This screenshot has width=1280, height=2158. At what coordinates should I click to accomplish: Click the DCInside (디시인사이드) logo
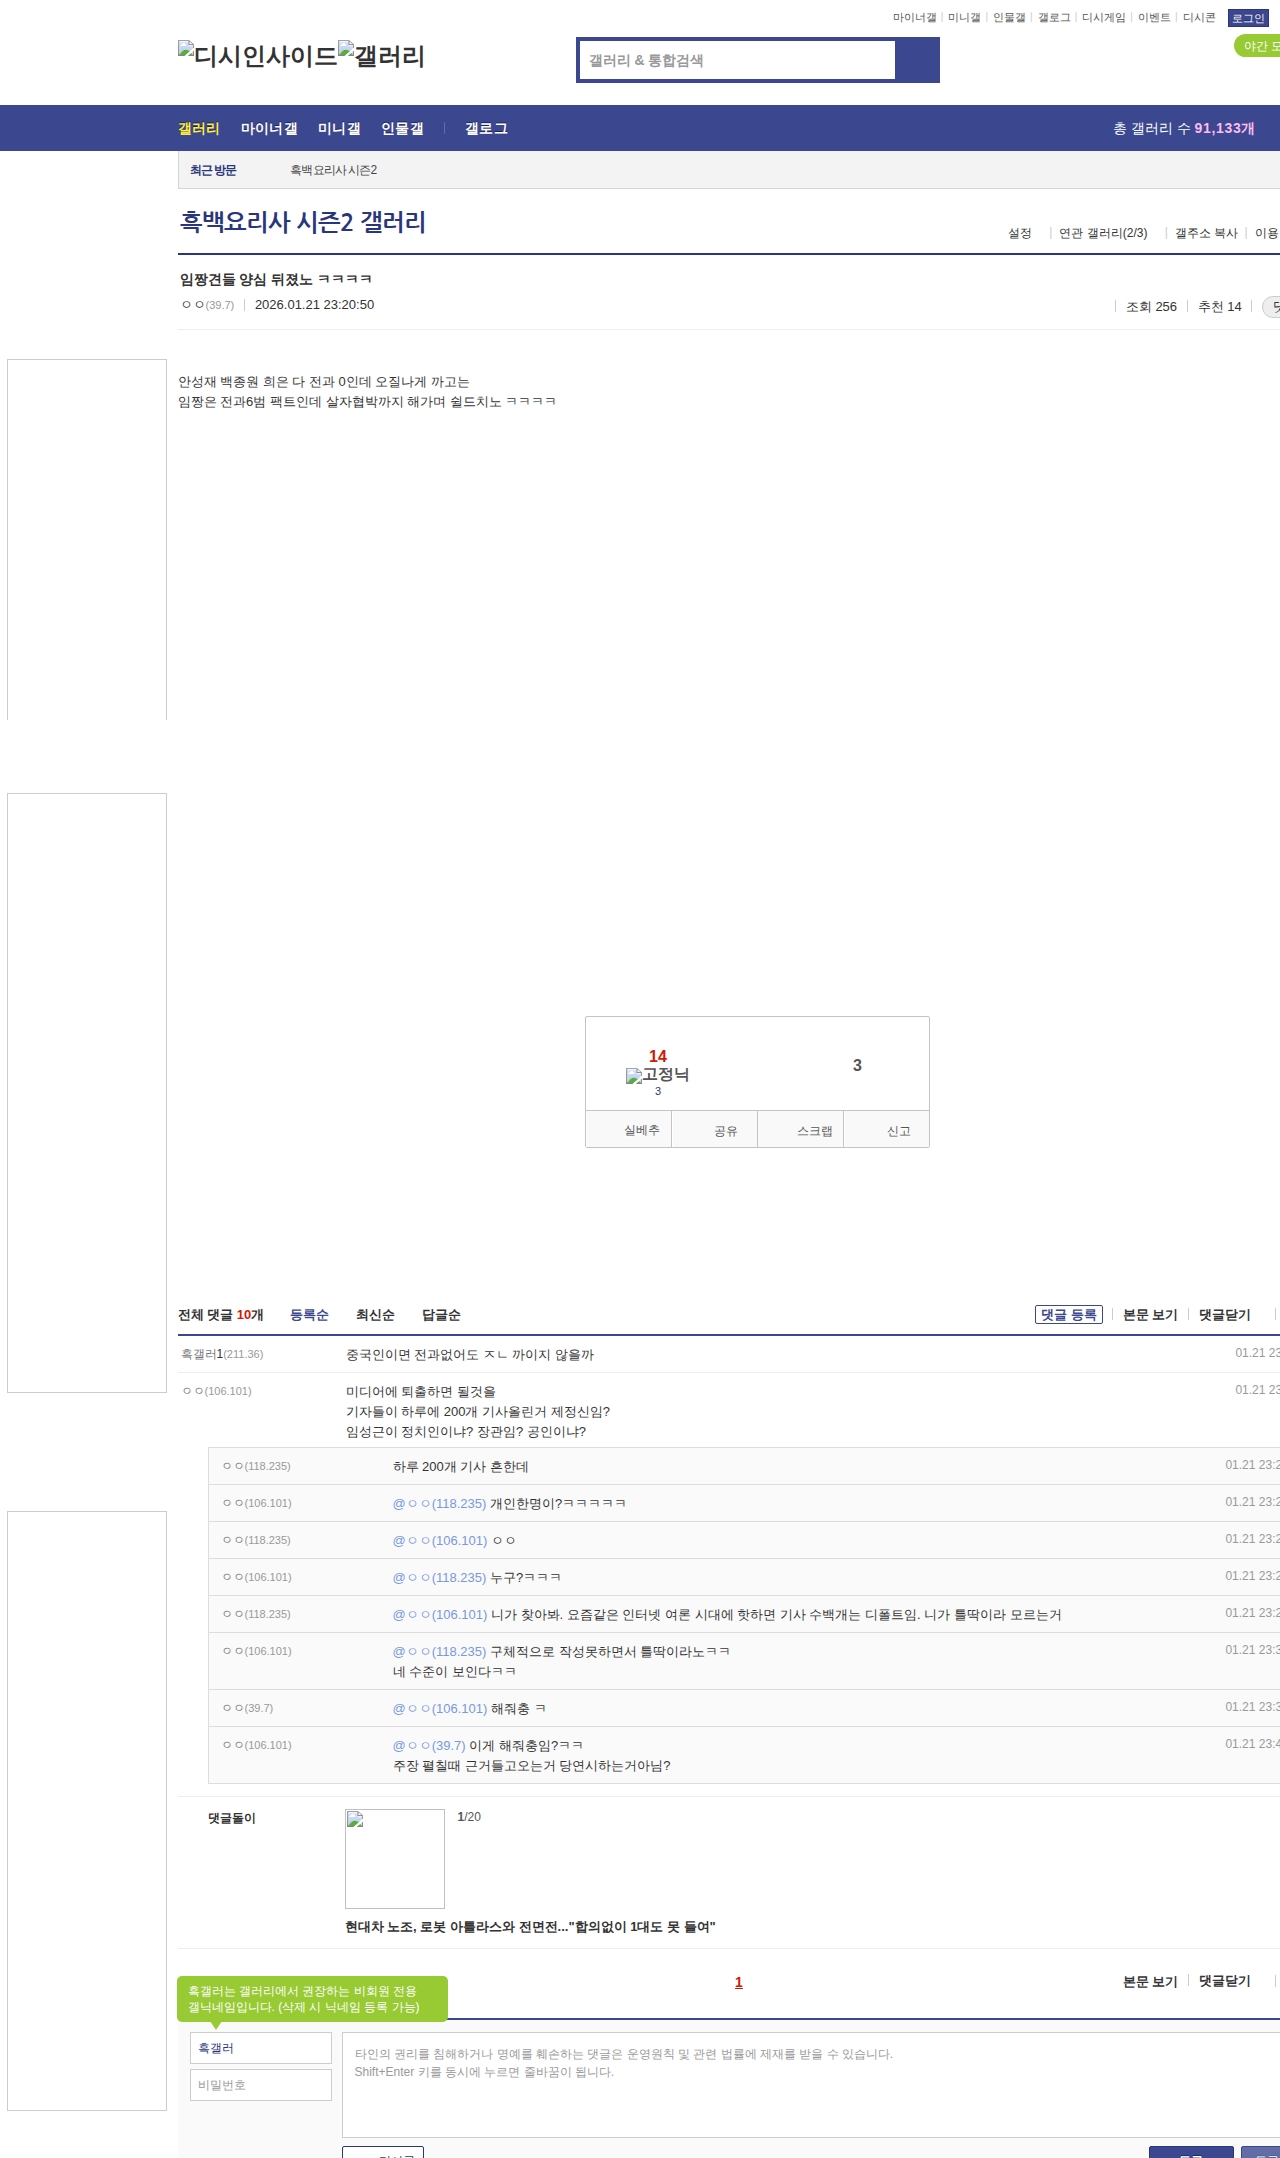(258, 56)
